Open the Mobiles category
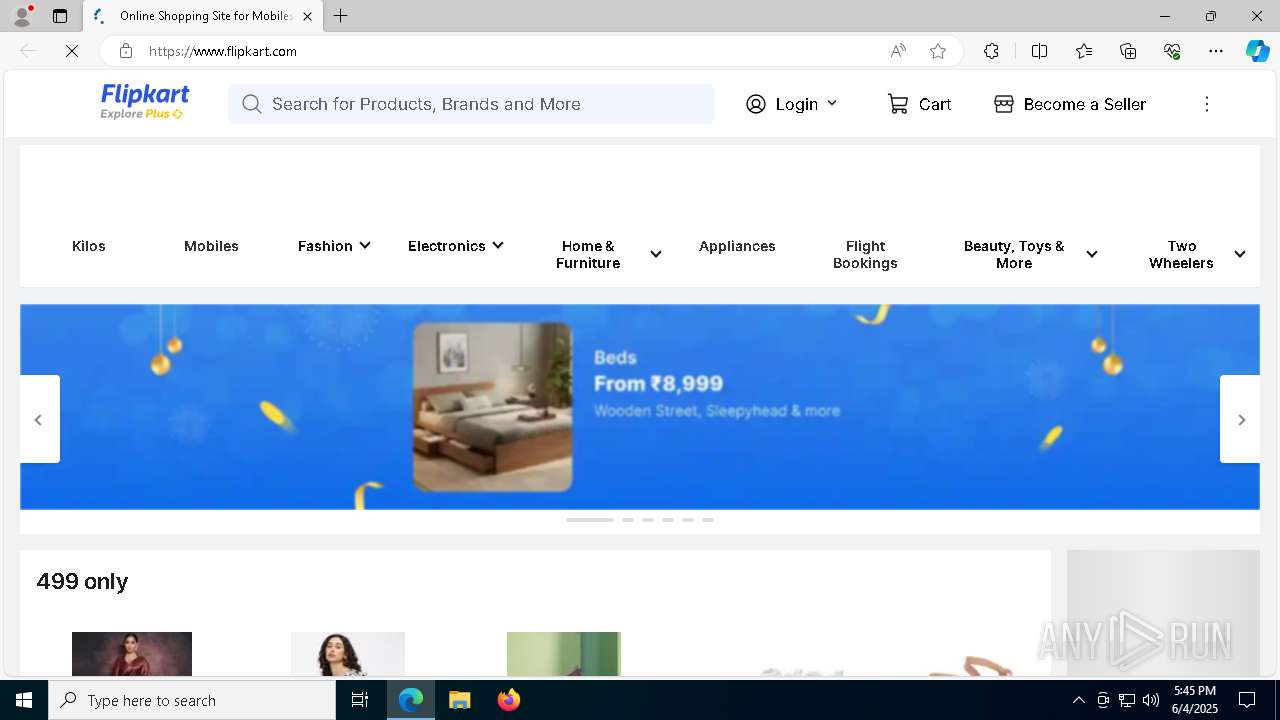 point(211,246)
